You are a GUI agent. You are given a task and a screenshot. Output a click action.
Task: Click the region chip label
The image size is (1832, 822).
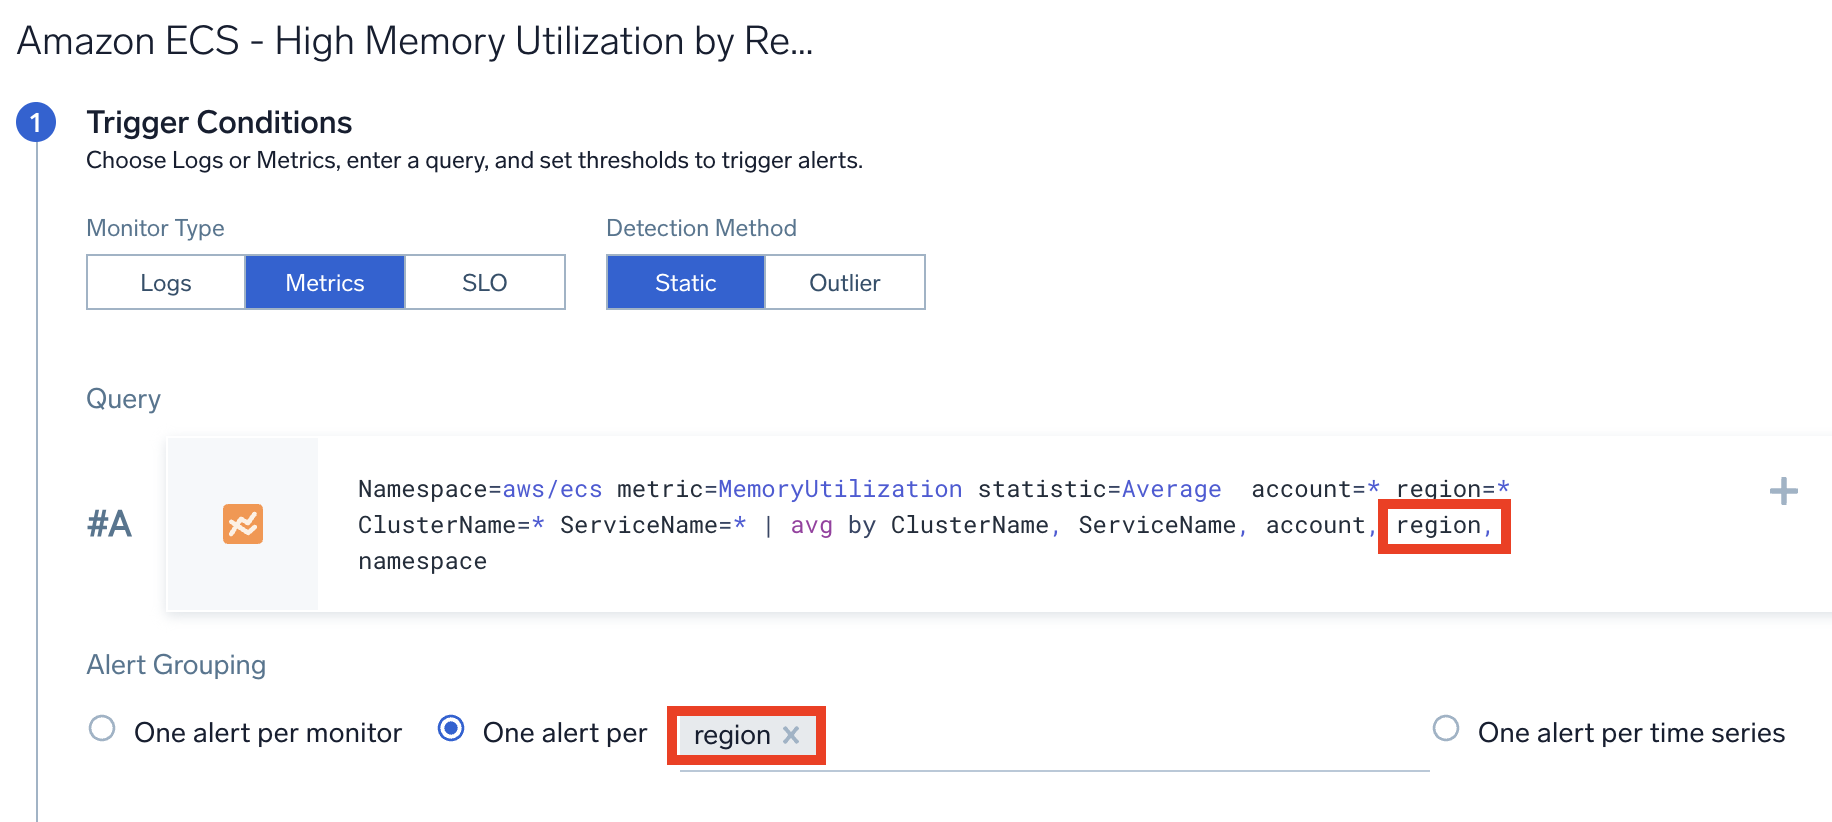[732, 735]
